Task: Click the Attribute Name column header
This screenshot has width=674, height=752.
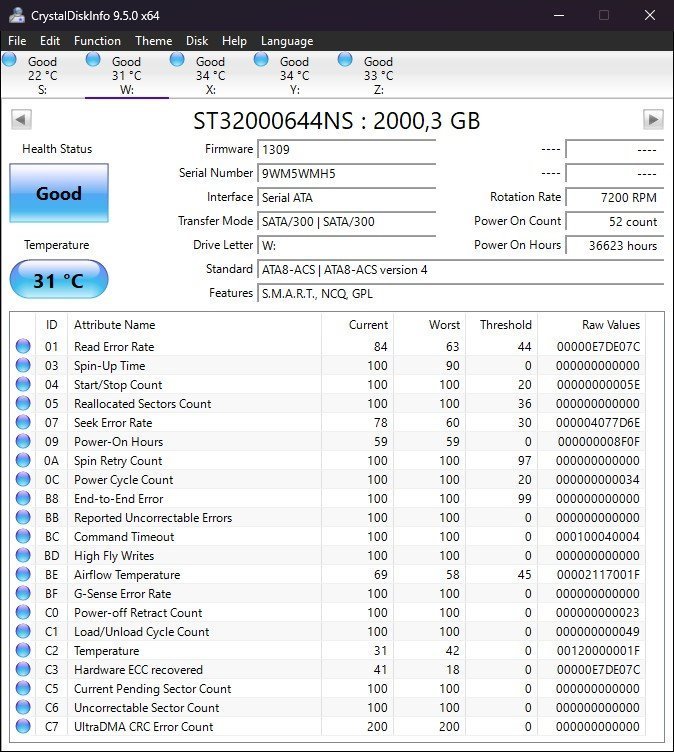Action: pyautogui.click(x=114, y=325)
